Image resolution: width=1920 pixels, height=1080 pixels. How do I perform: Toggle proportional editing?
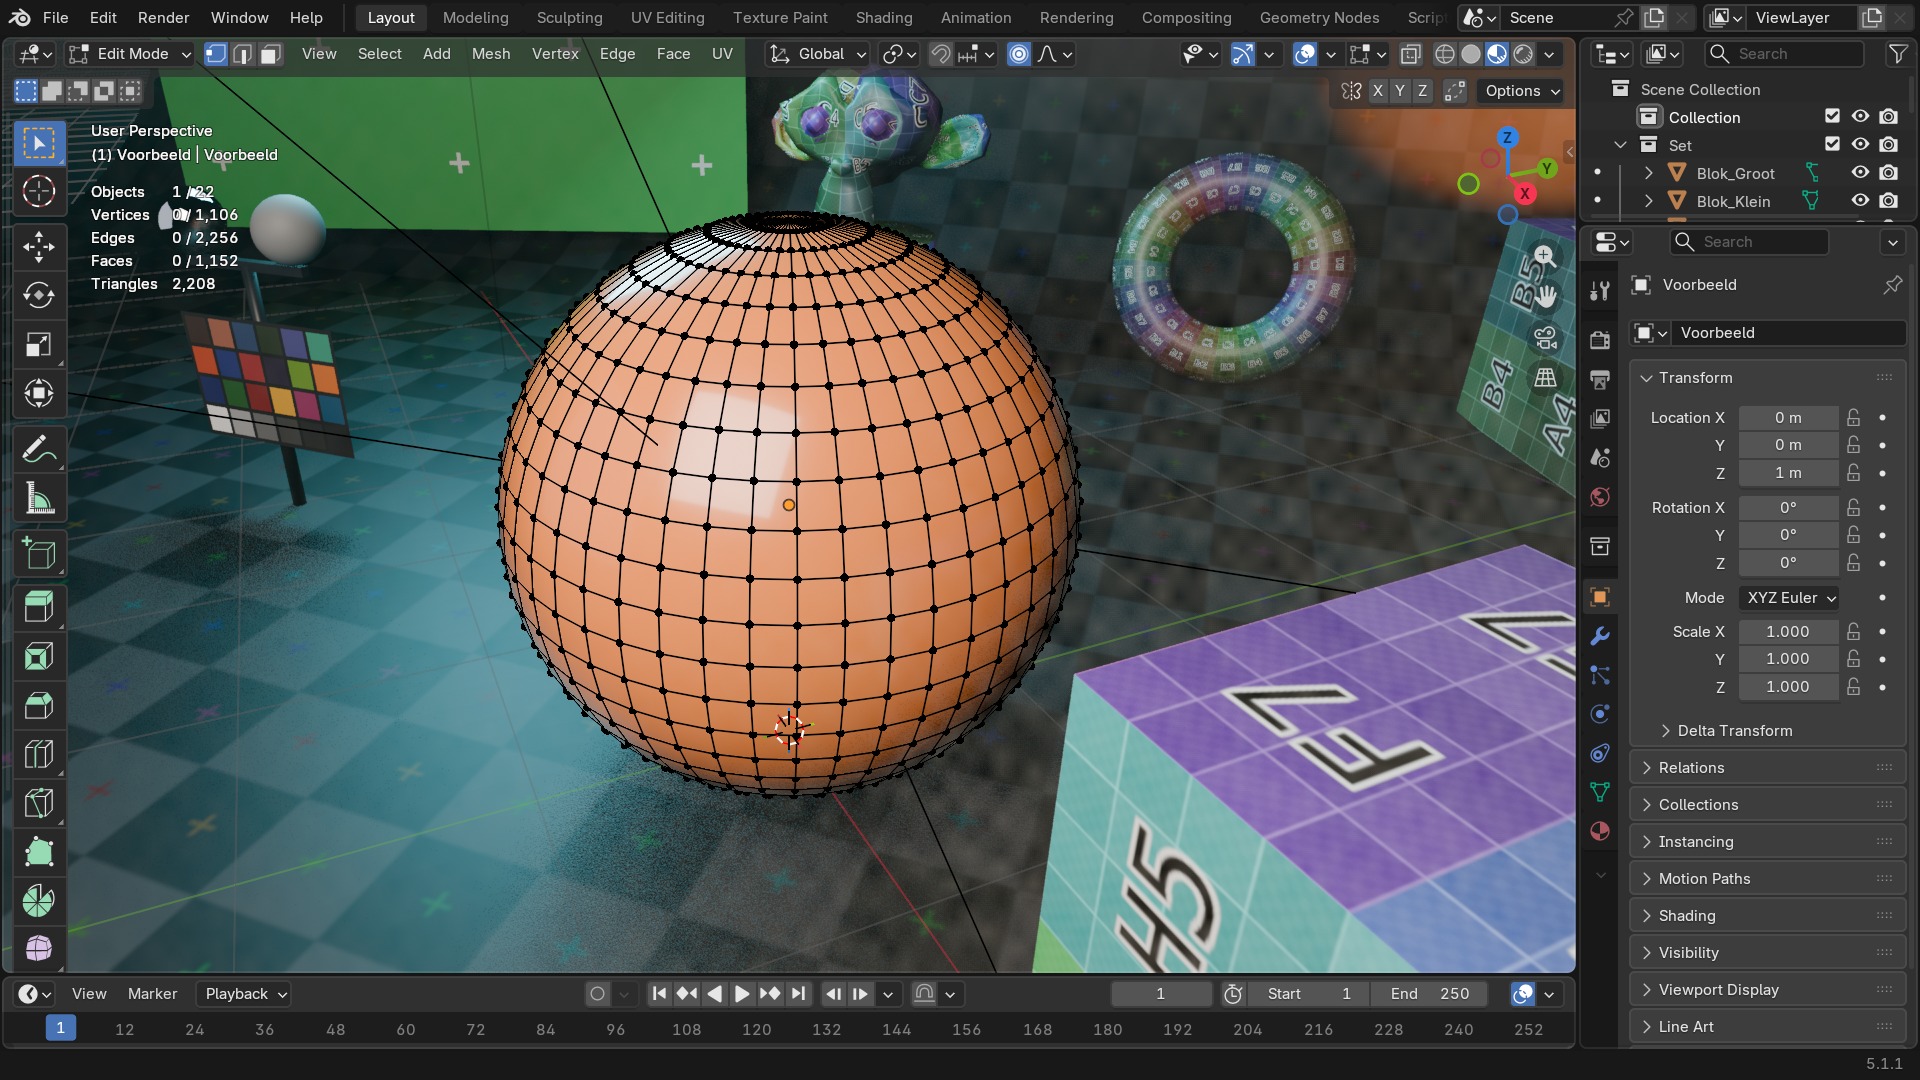point(1019,54)
